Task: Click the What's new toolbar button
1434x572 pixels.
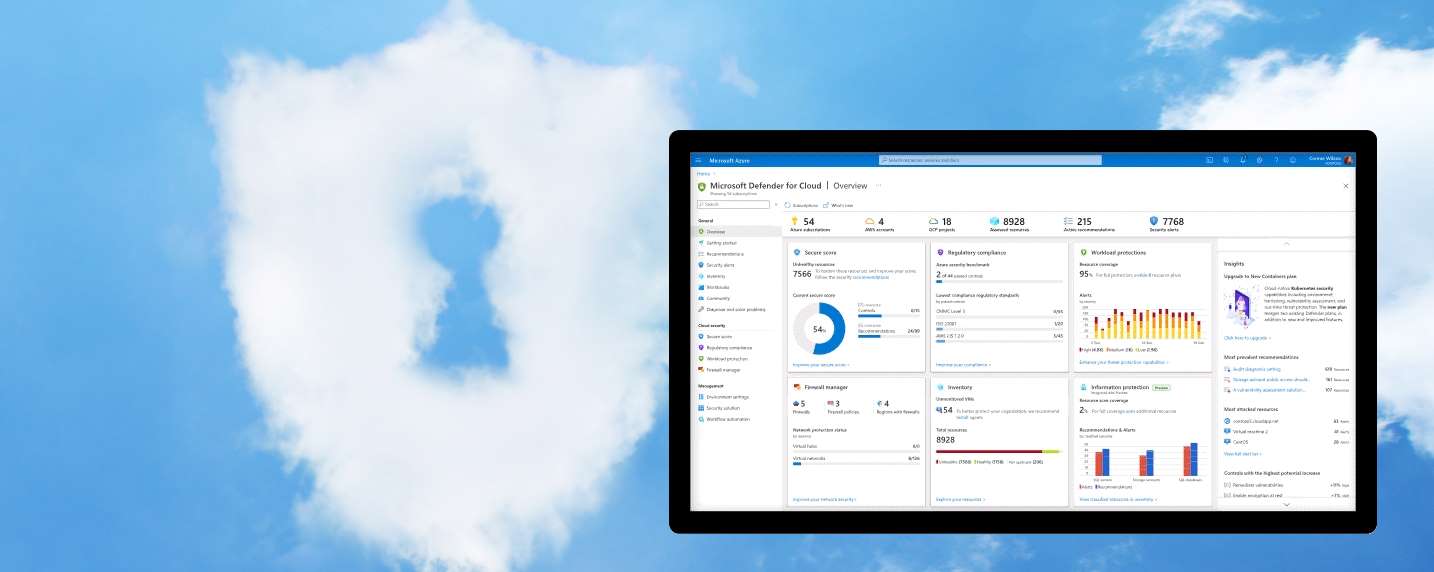Action: (x=838, y=205)
